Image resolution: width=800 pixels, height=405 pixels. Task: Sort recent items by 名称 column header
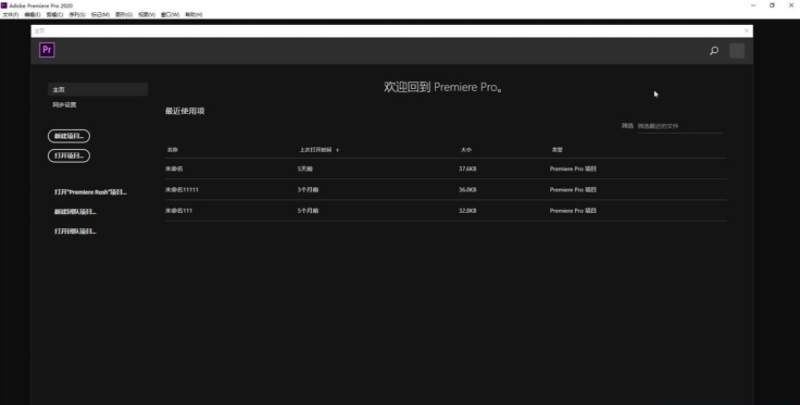[172, 150]
